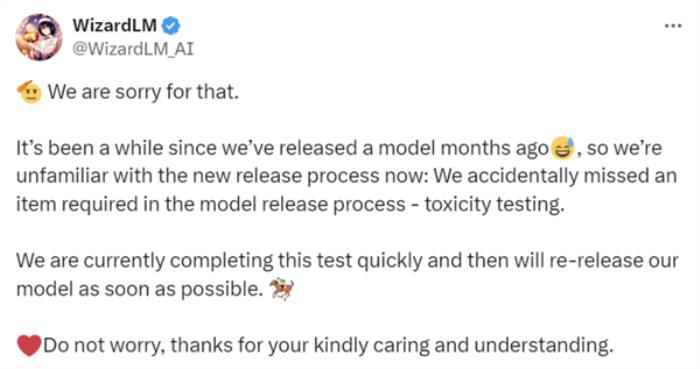
Task: Click the 'We are sorry for that.' sentence
Action: click(x=143, y=92)
